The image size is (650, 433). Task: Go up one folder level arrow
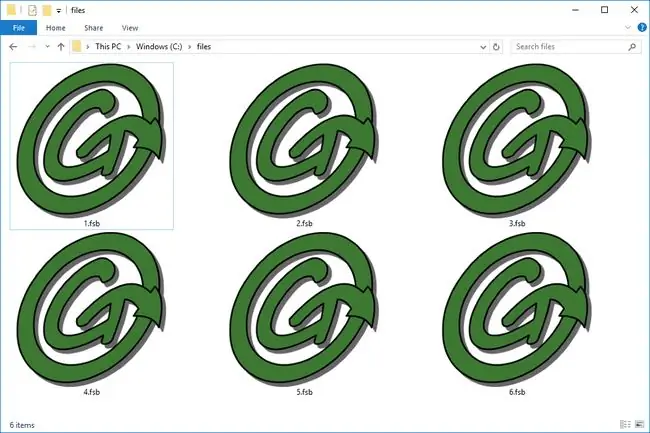pos(61,47)
